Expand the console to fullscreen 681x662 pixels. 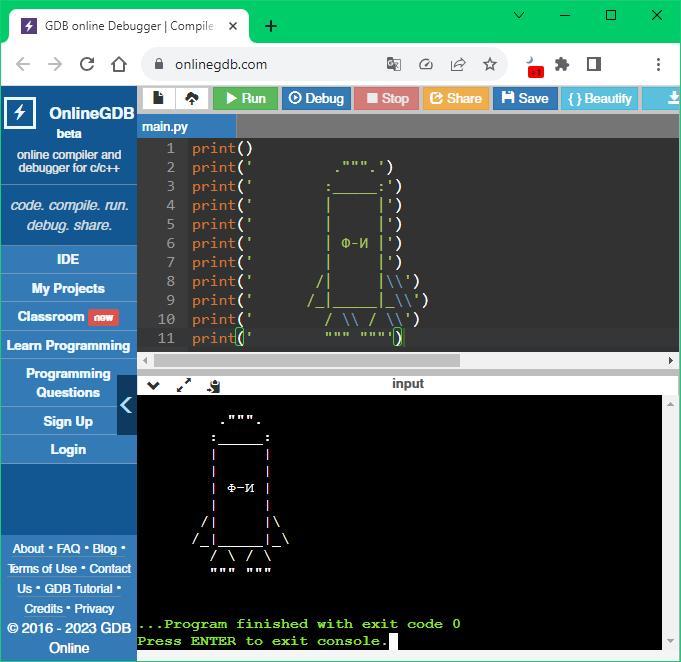(184, 385)
